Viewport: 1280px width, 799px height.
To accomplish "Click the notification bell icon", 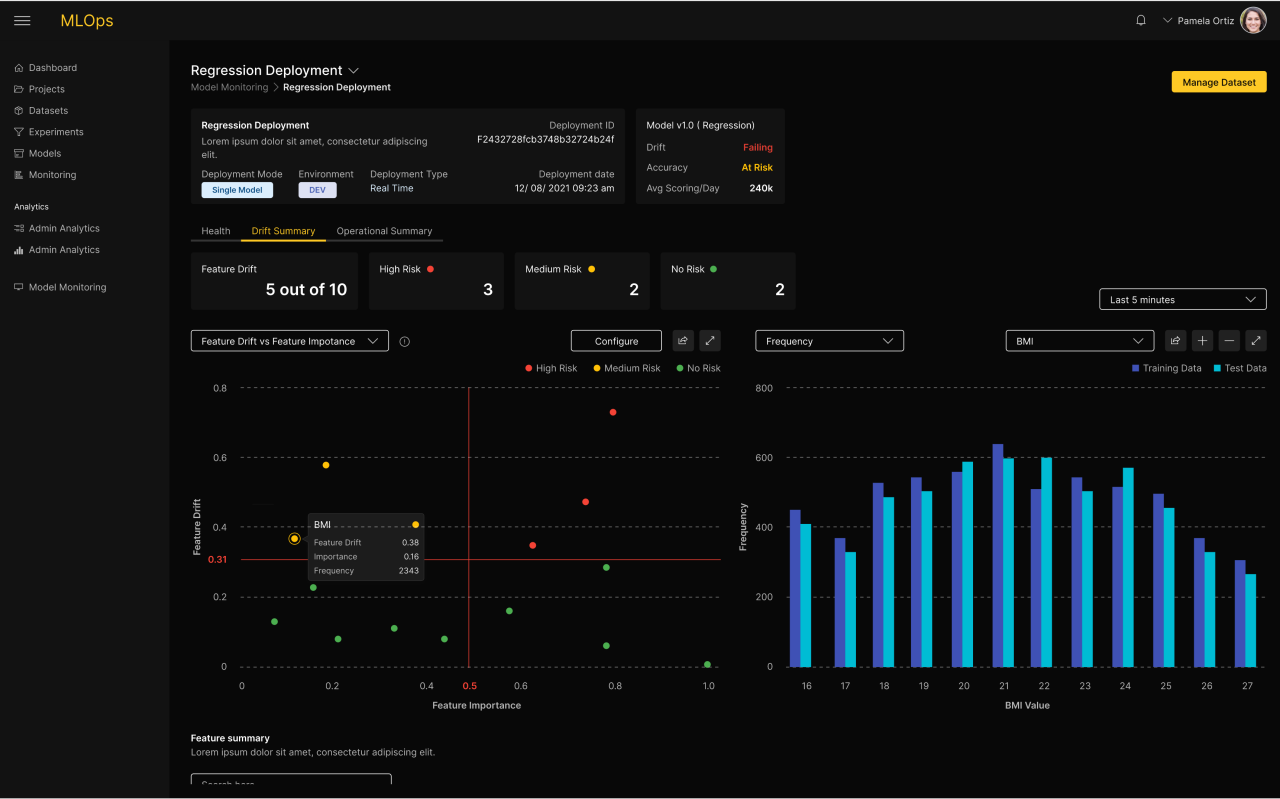I will [1141, 20].
